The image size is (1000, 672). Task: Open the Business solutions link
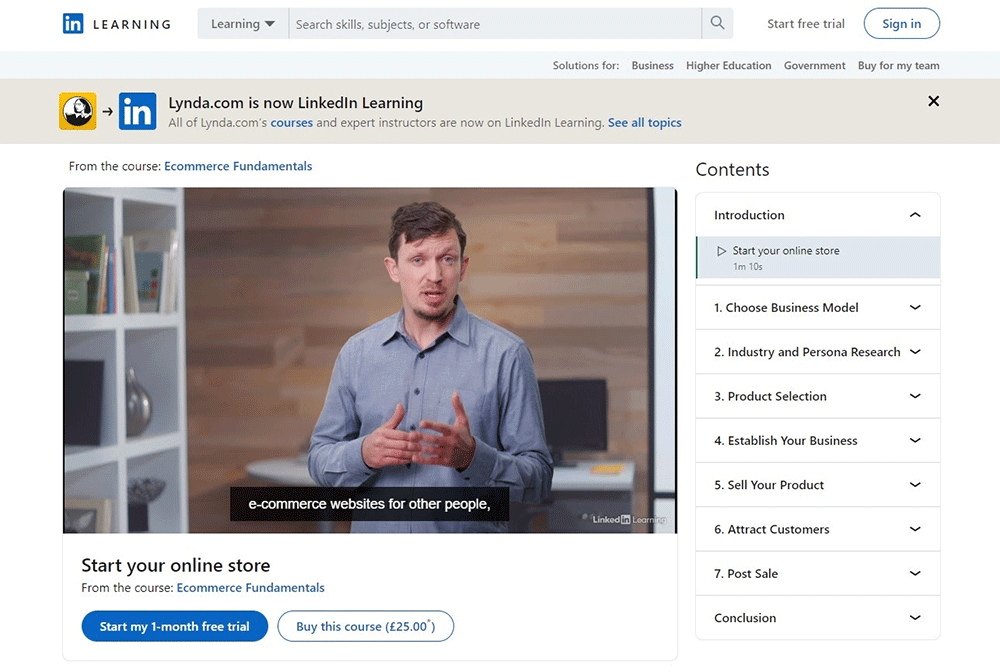pyautogui.click(x=652, y=66)
